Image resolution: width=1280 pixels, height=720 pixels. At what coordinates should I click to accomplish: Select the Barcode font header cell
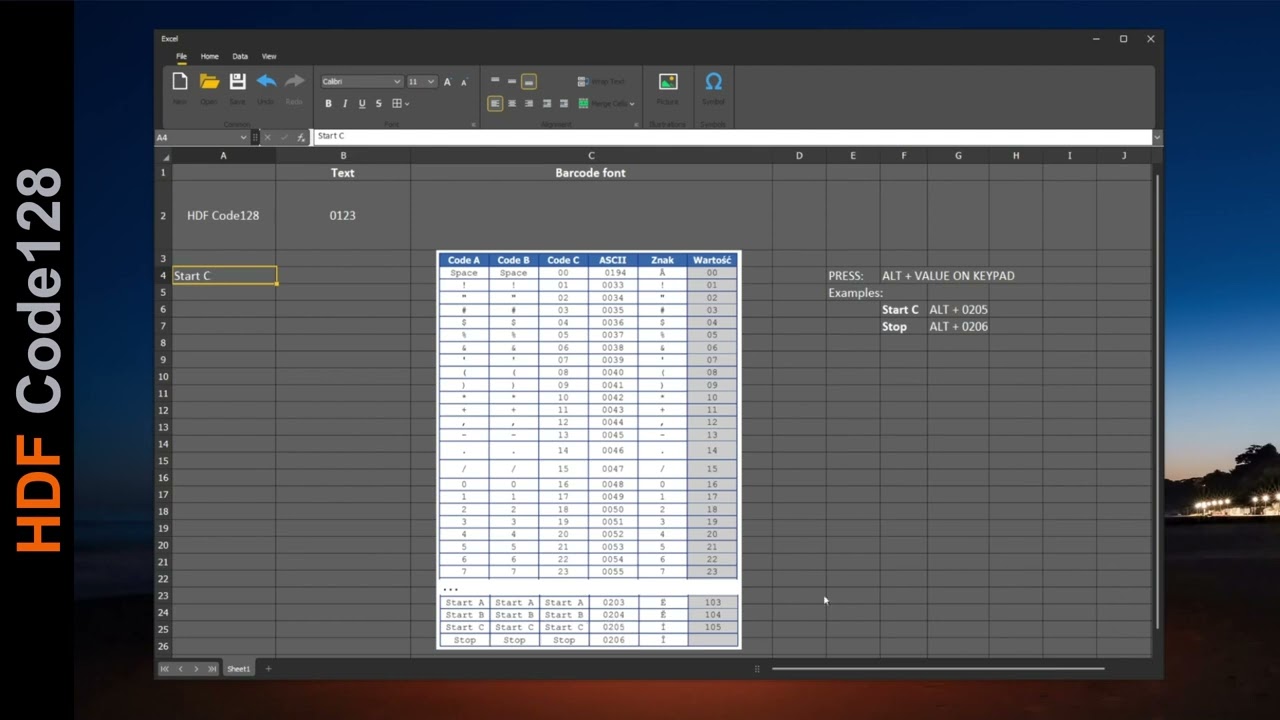click(591, 173)
